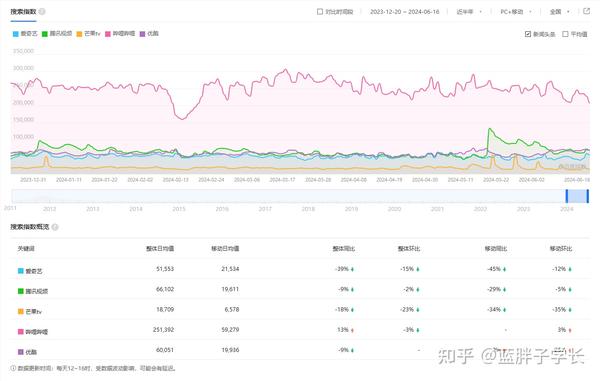Click the 66,102 value for 腾讯视频

click(165, 289)
